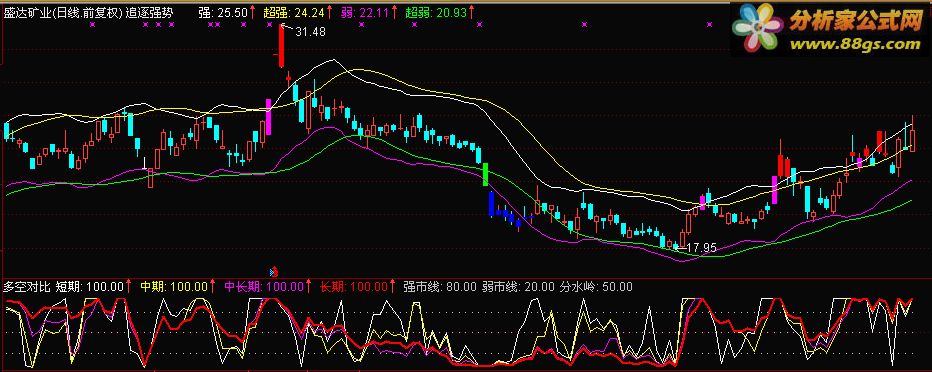The height and width of the screenshot is (372, 932).
Task: Click the up arrow after 中期: 100.00
Action: point(213,286)
